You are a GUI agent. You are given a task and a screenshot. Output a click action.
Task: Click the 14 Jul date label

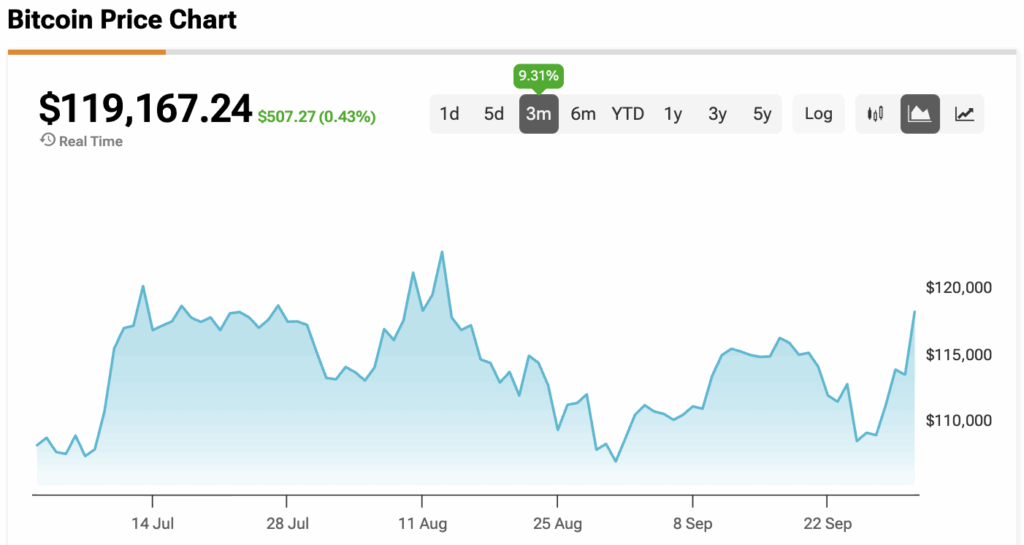click(153, 523)
